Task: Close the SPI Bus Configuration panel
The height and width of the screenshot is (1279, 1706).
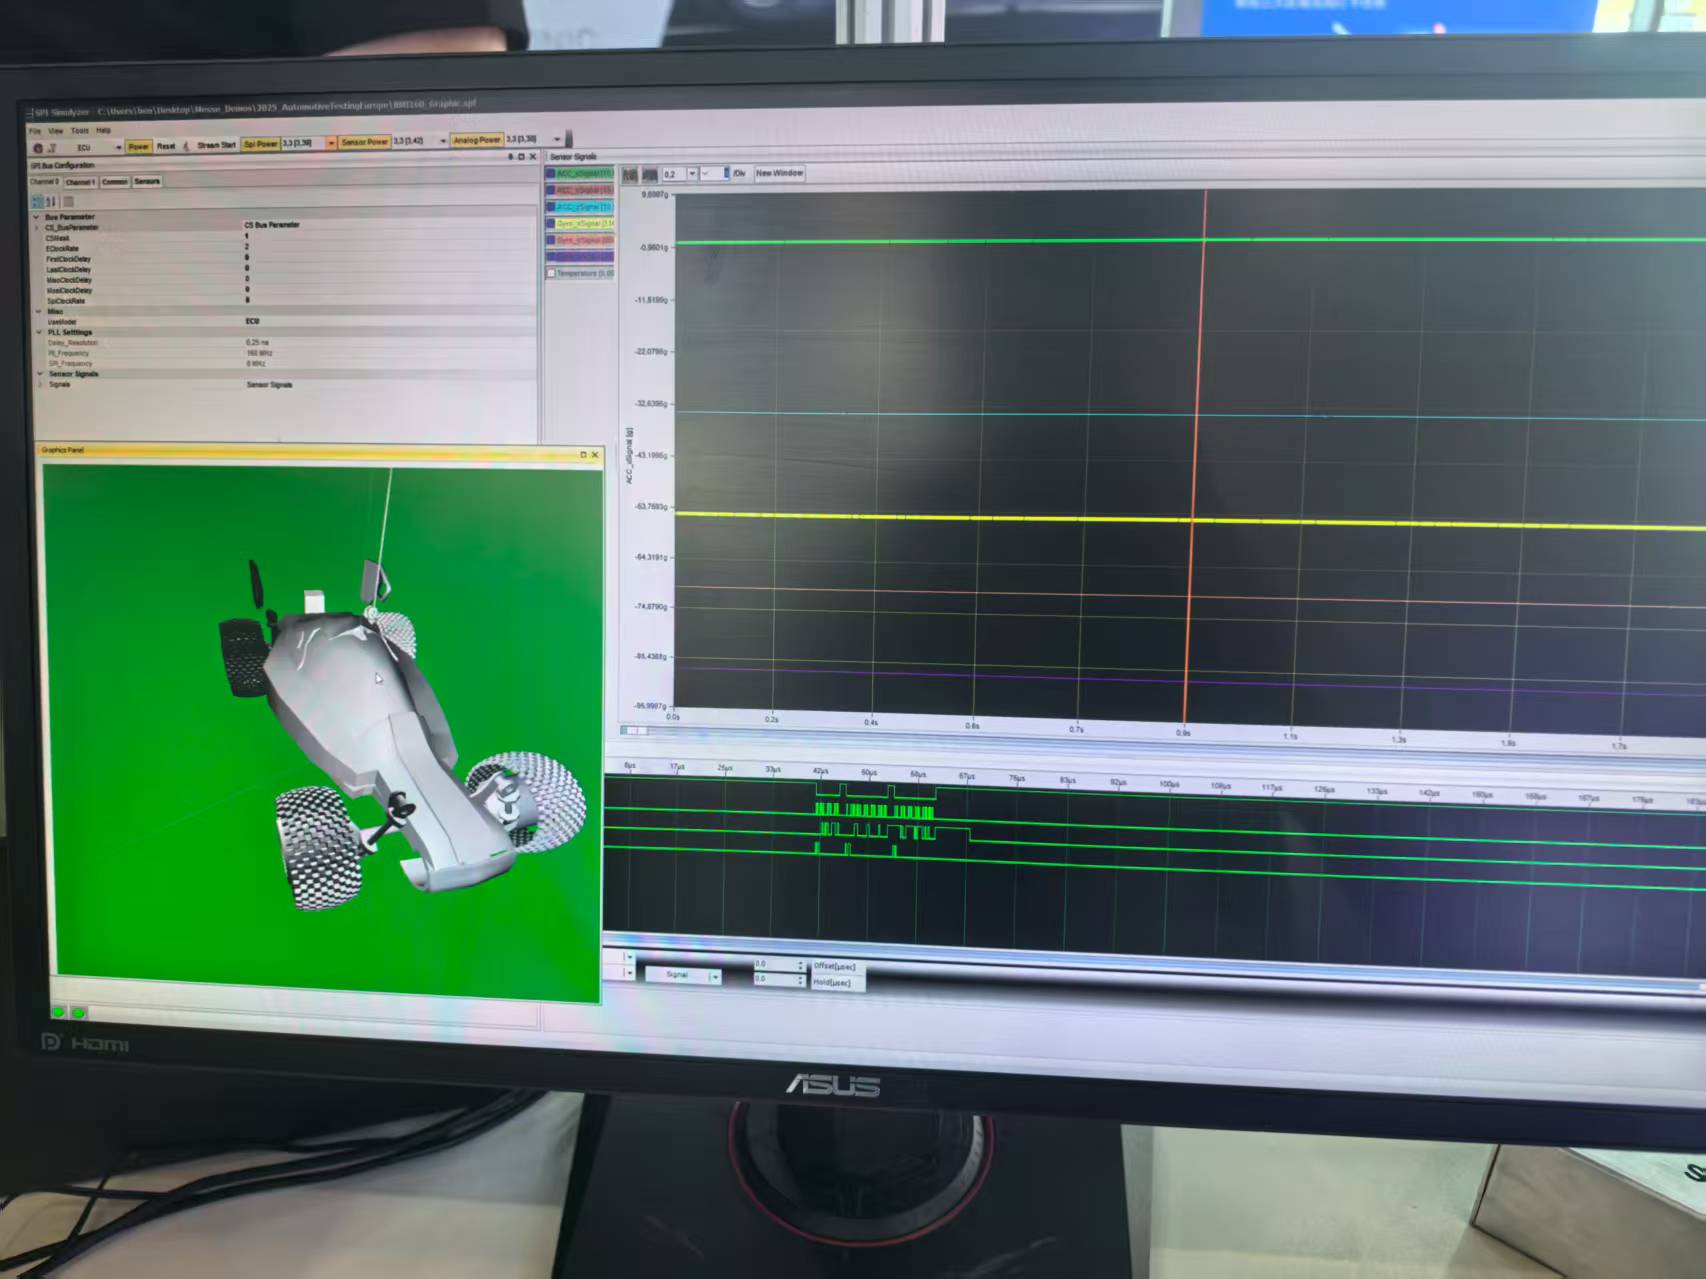Action: coord(533,156)
